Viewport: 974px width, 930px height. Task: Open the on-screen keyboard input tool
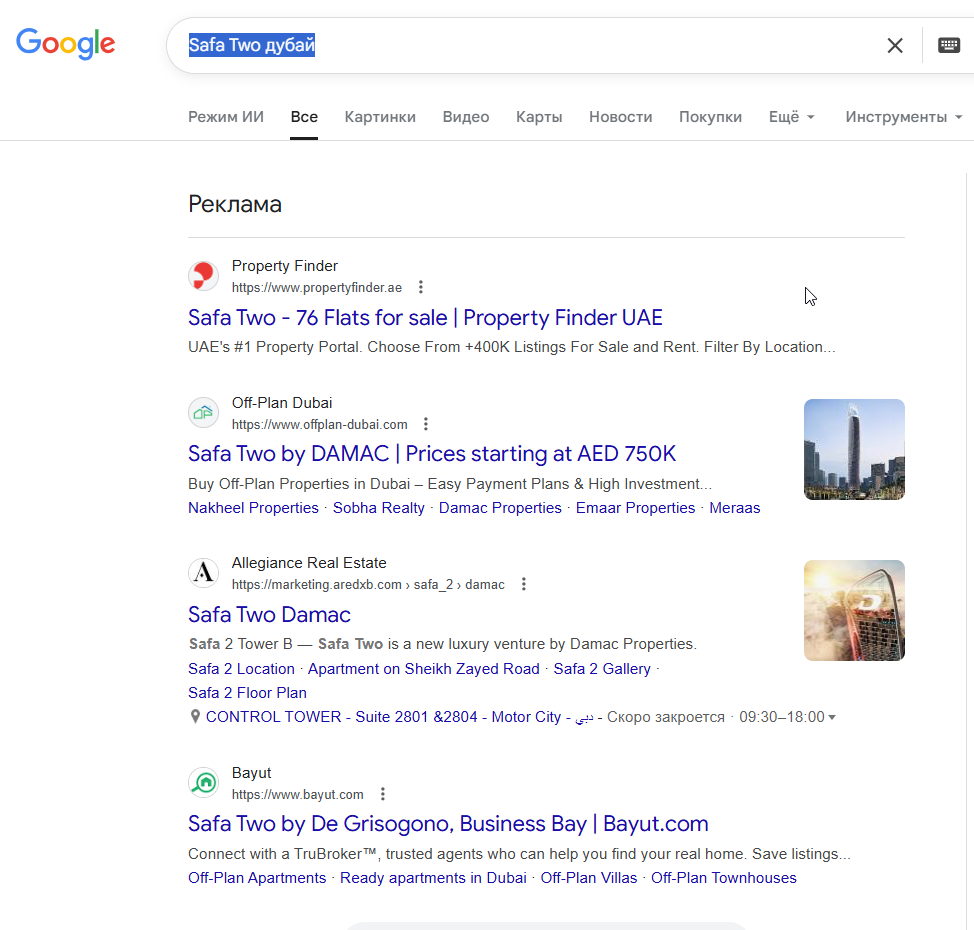coord(949,45)
